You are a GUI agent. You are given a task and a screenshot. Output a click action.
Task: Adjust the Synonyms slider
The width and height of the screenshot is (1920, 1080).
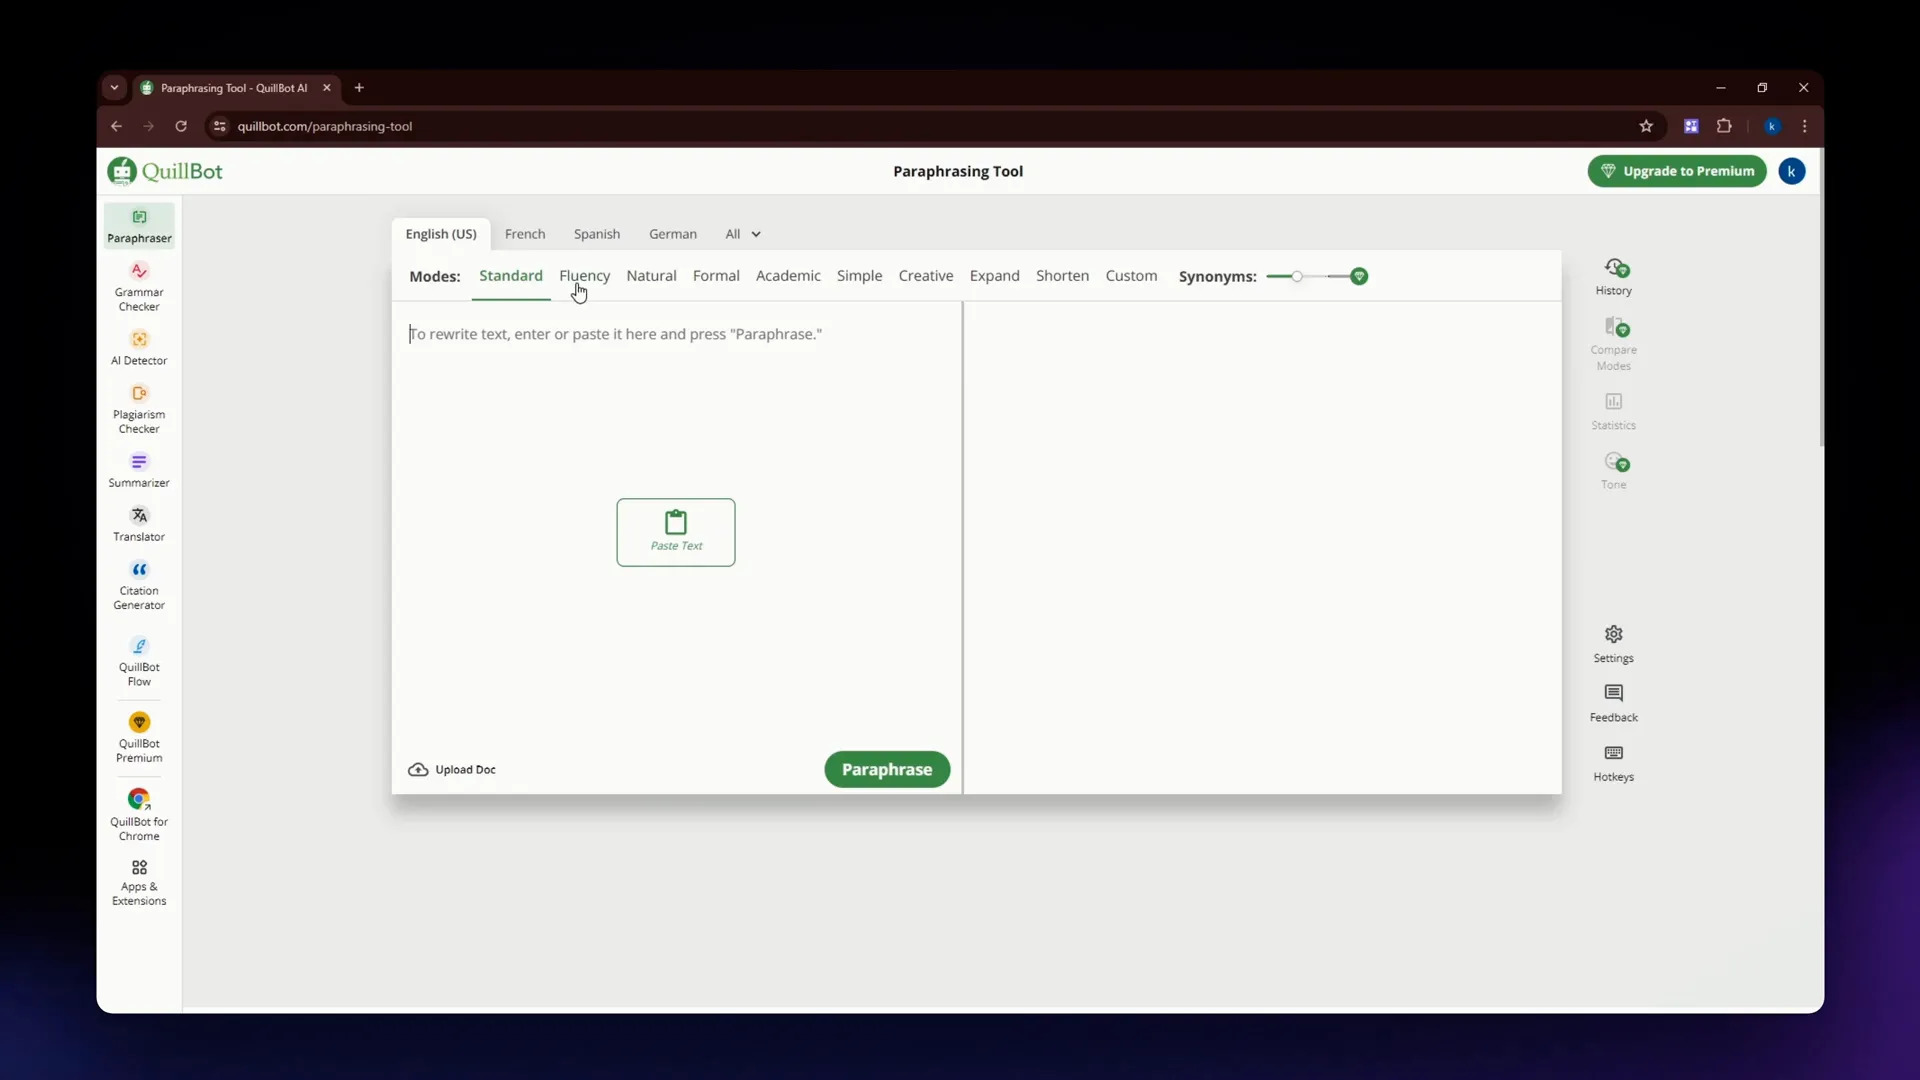click(1296, 274)
